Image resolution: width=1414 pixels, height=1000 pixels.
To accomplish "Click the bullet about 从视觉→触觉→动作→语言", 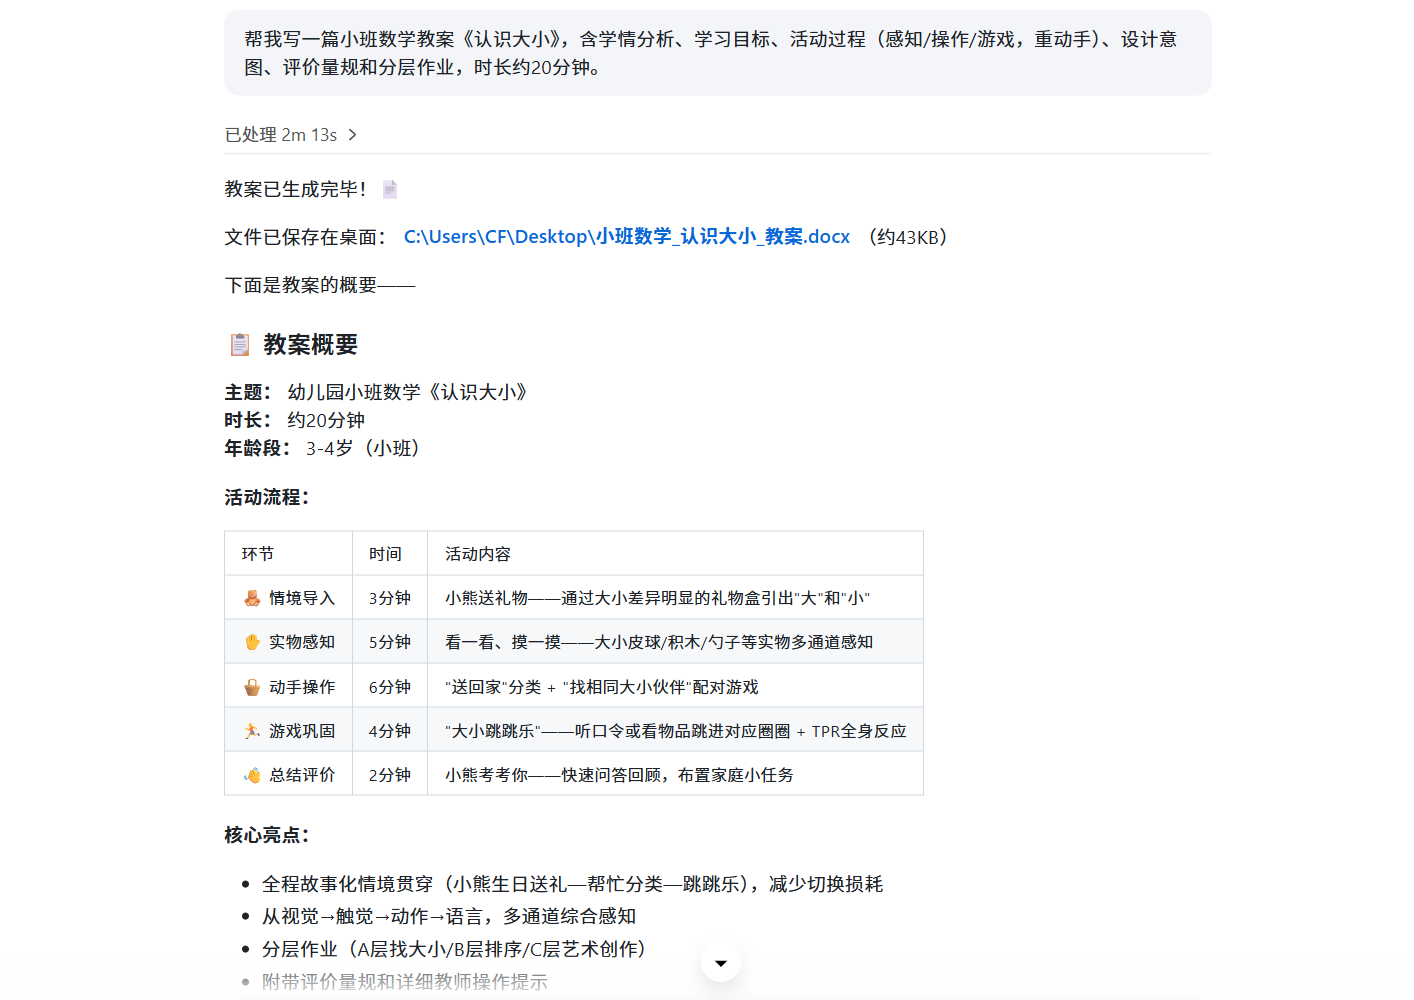I will (449, 916).
